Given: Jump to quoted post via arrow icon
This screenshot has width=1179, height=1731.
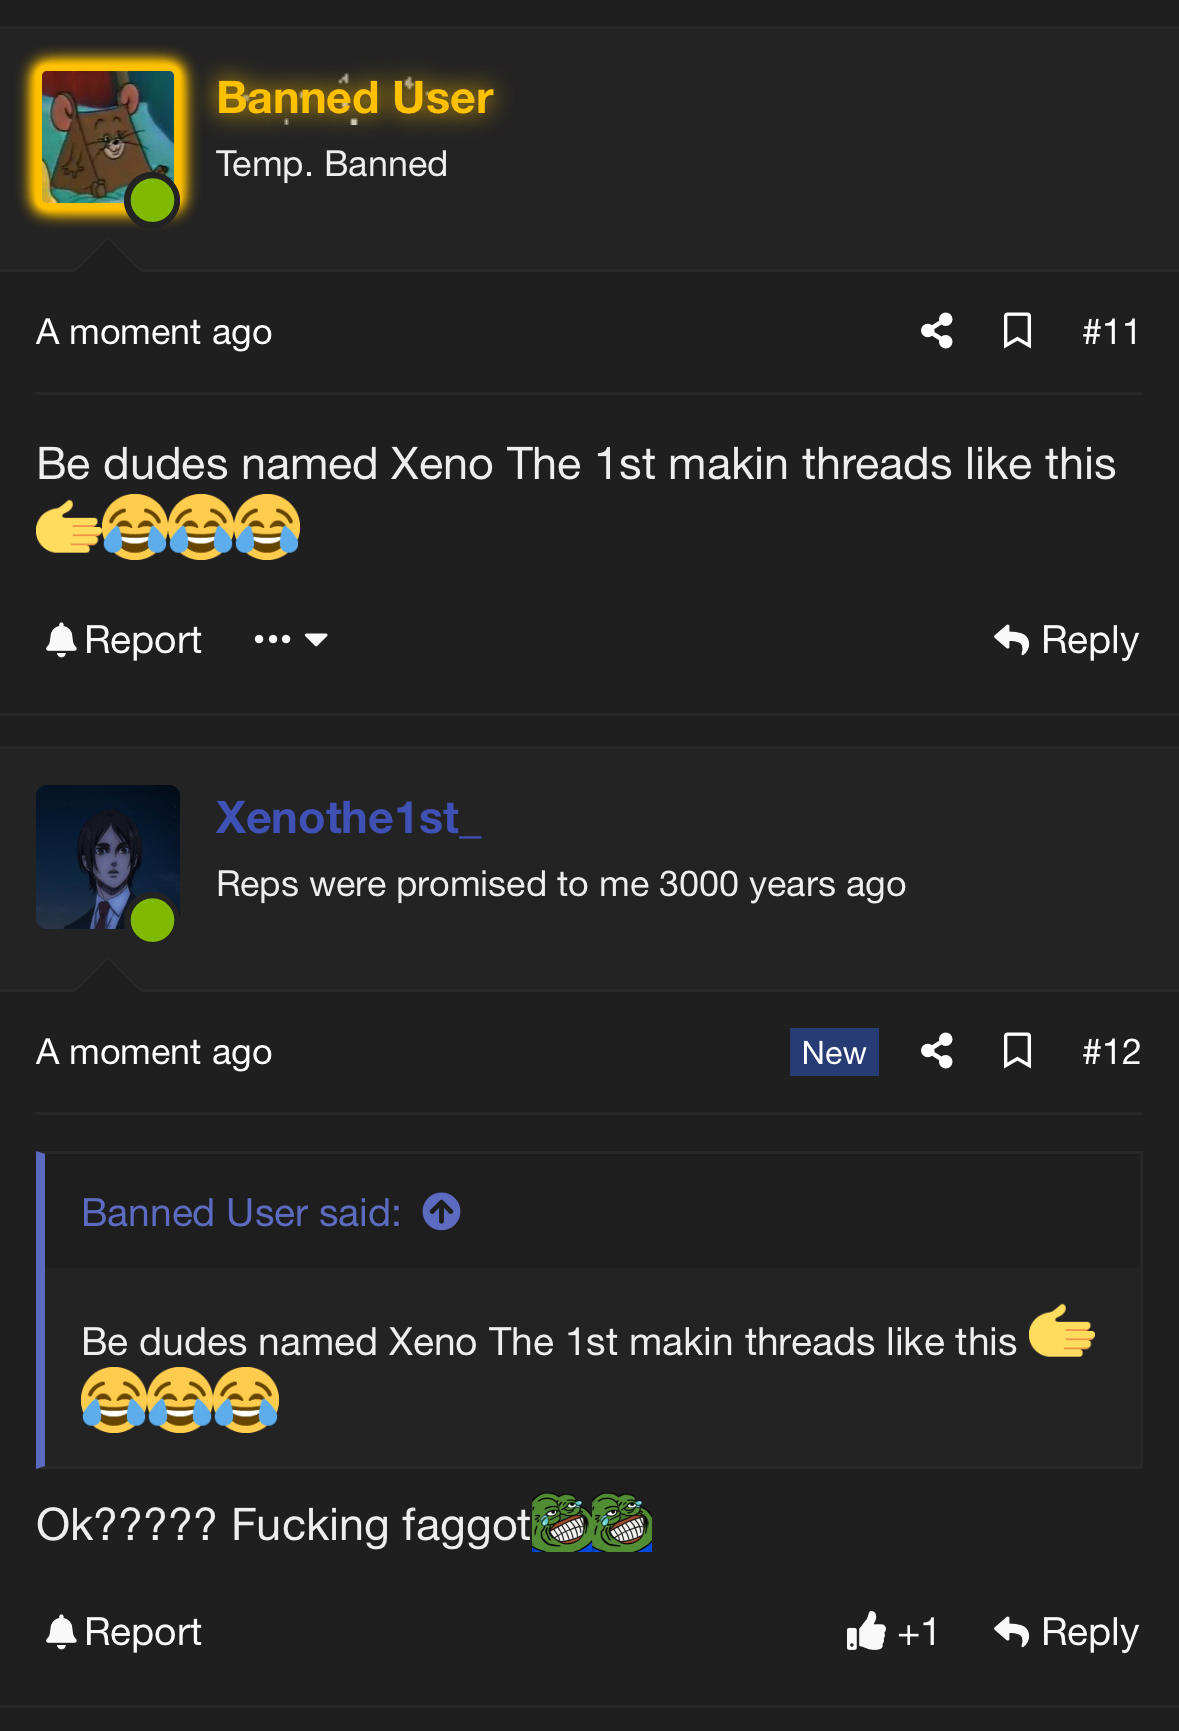Looking at the screenshot, I should coord(441,1212).
